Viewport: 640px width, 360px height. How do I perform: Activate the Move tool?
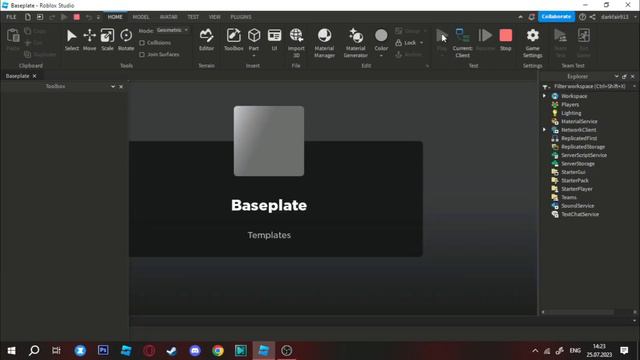[89, 40]
